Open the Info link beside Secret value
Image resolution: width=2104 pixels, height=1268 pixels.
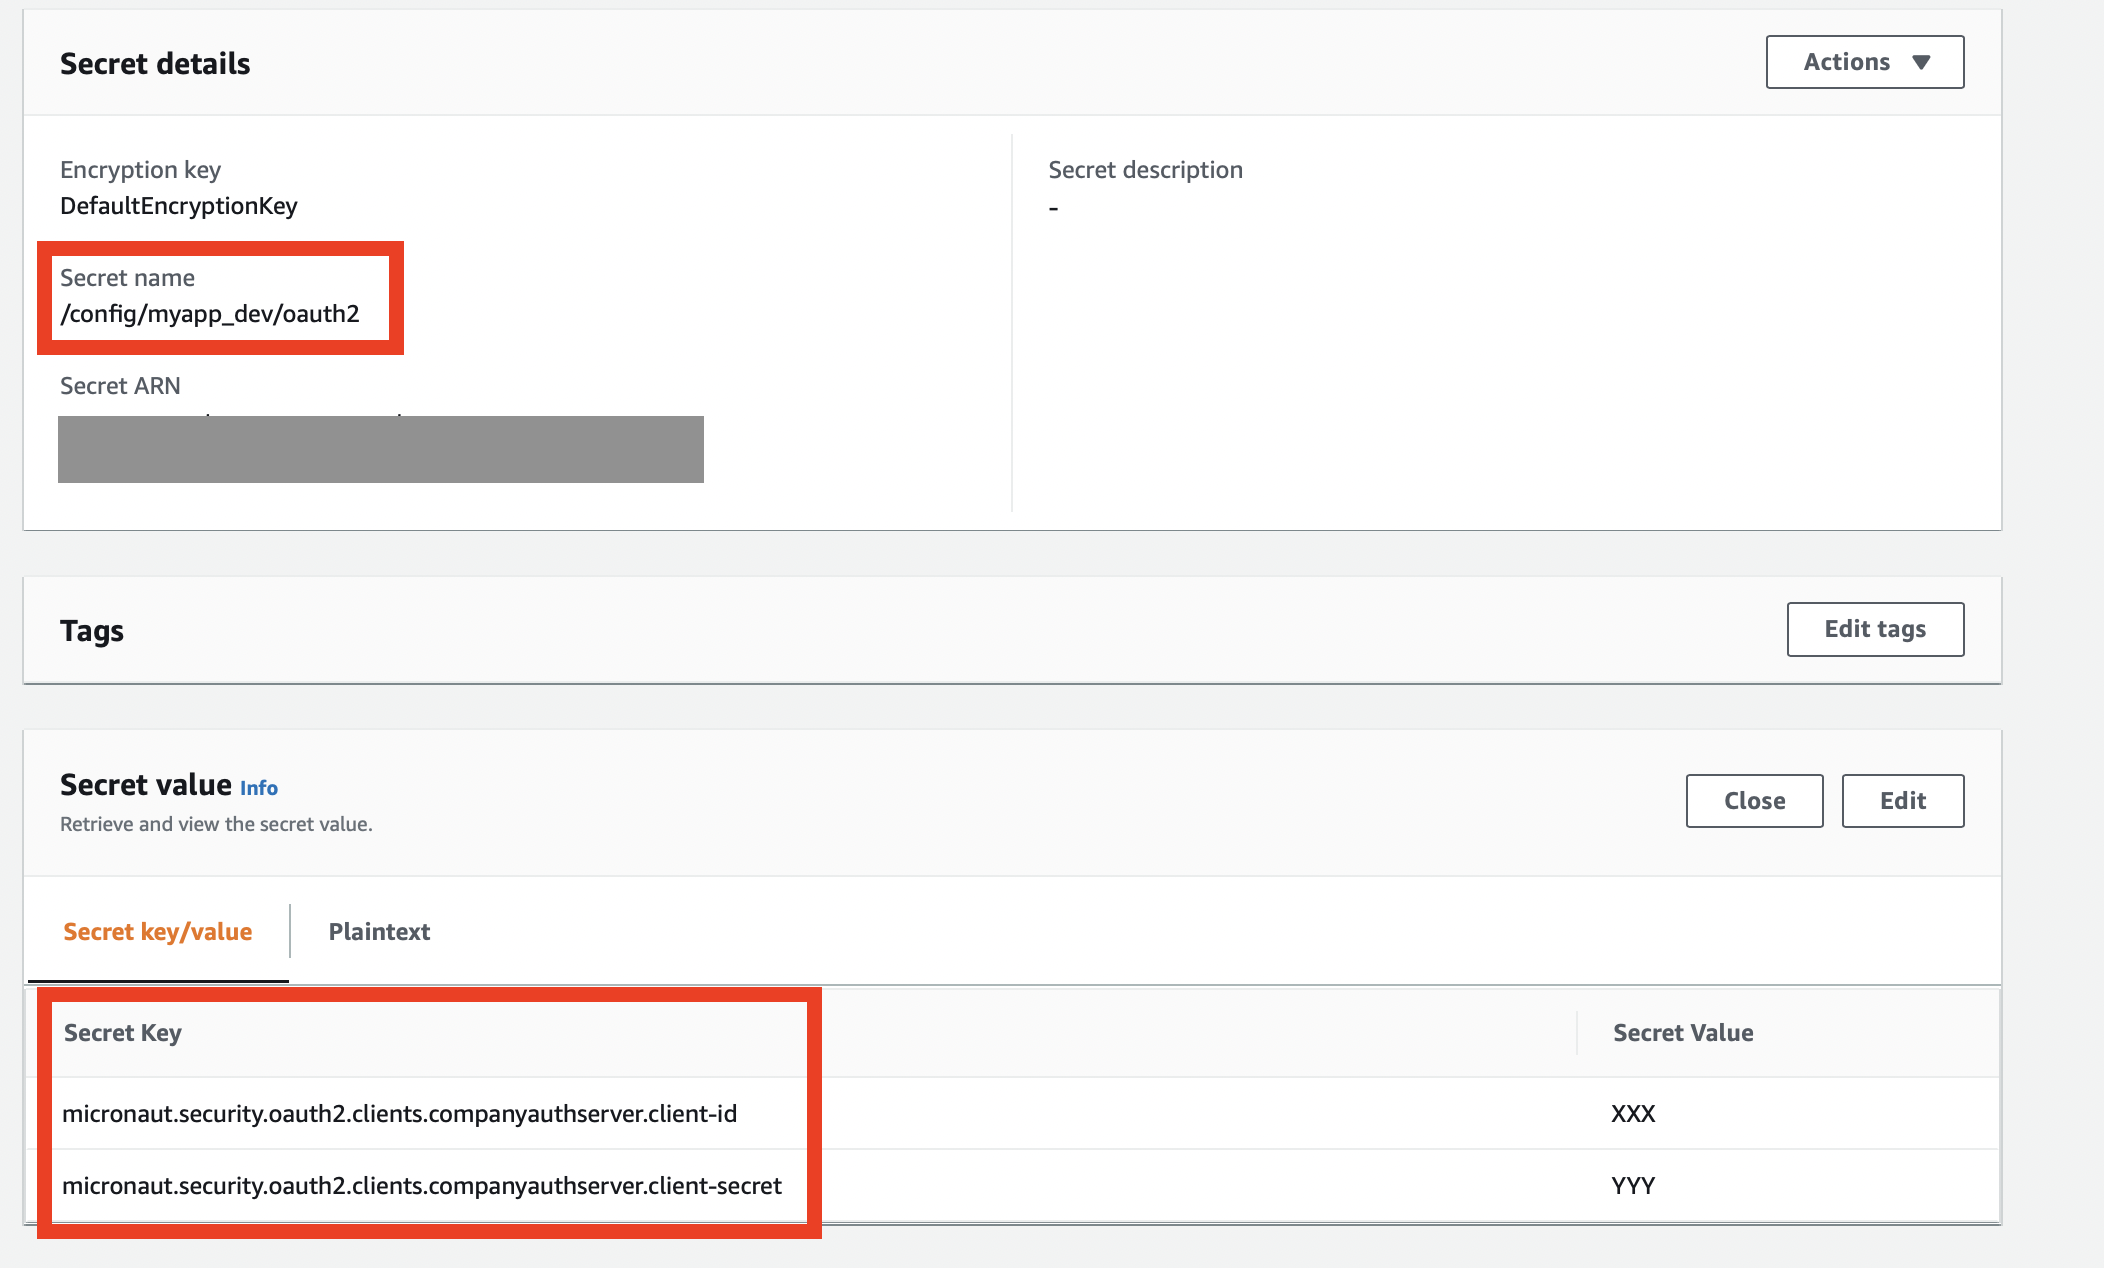259,788
